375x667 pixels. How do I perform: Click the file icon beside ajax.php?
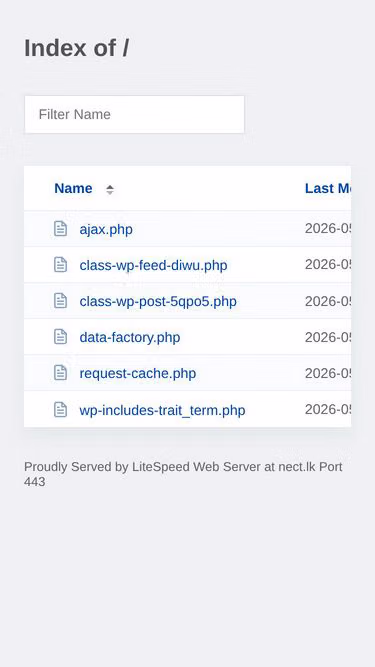(60, 228)
